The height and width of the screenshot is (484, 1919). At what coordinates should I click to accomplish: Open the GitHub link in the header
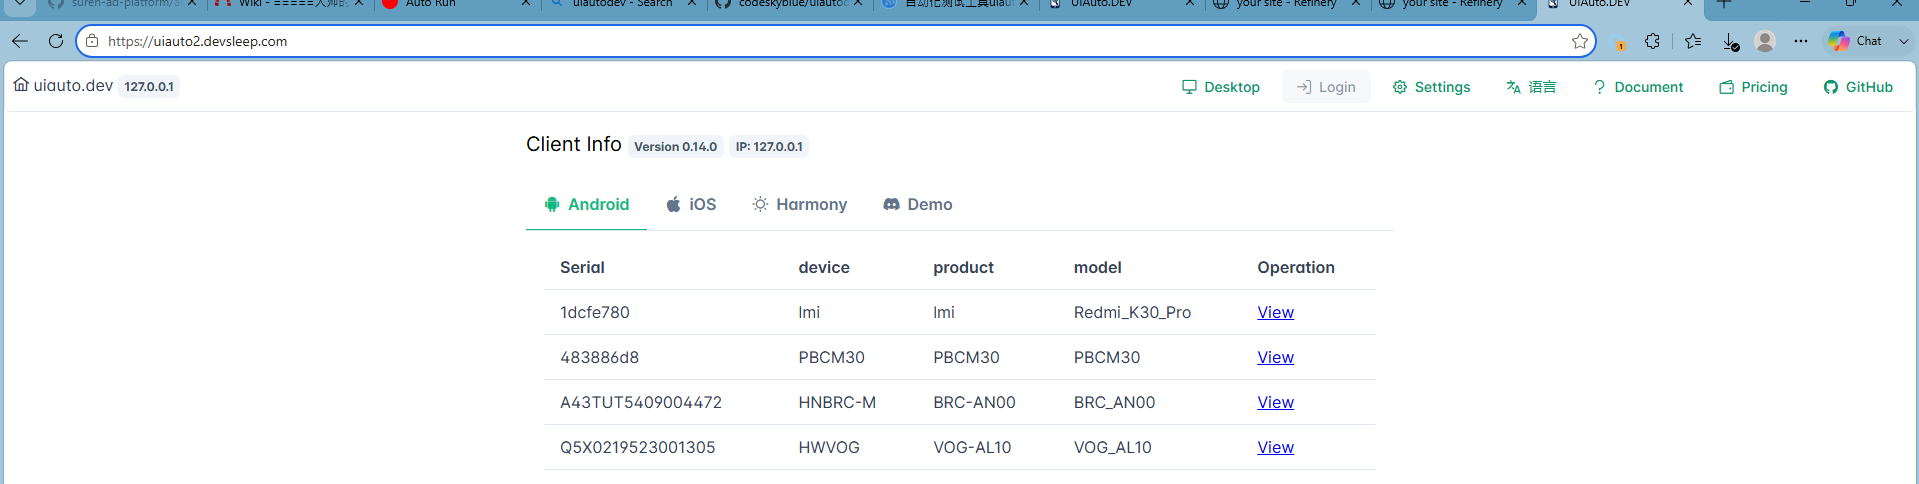1858,87
